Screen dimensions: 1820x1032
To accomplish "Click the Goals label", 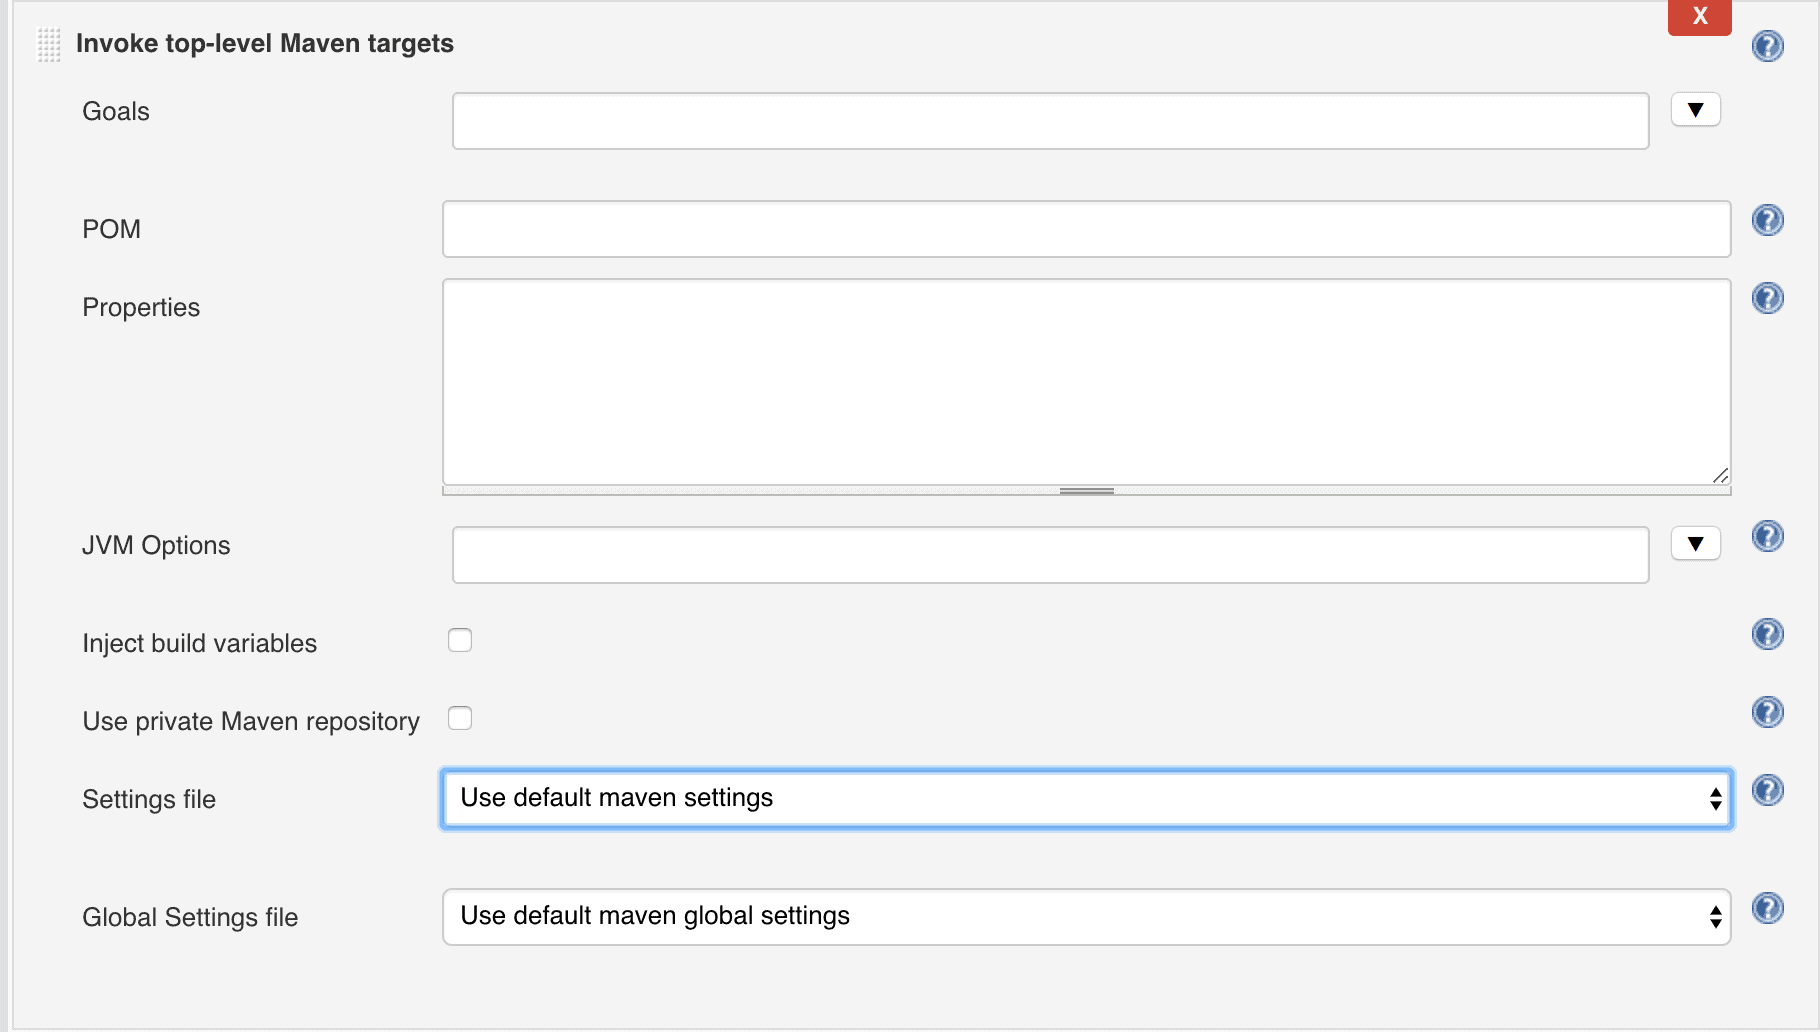I will click(116, 111).
